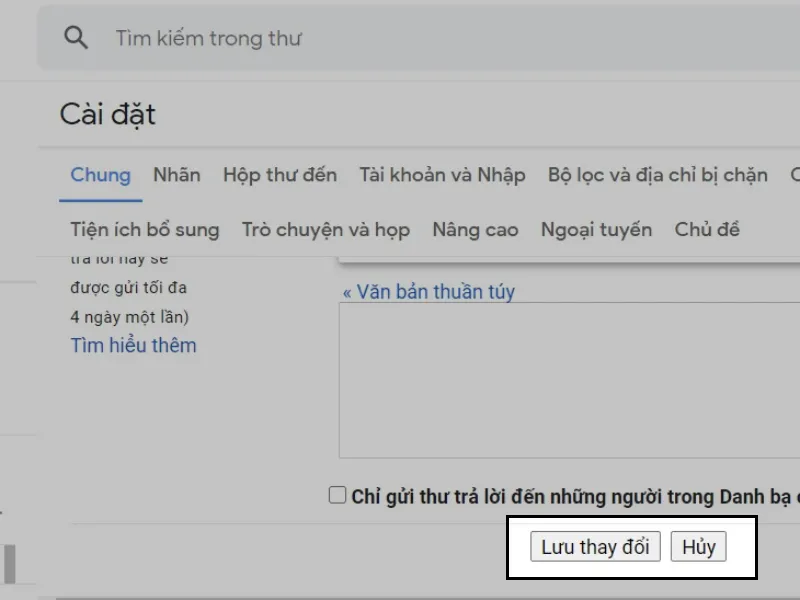Cancel changes with the Hủy button
This screenshot has height=600, width=800.
[x=700, y=546]
